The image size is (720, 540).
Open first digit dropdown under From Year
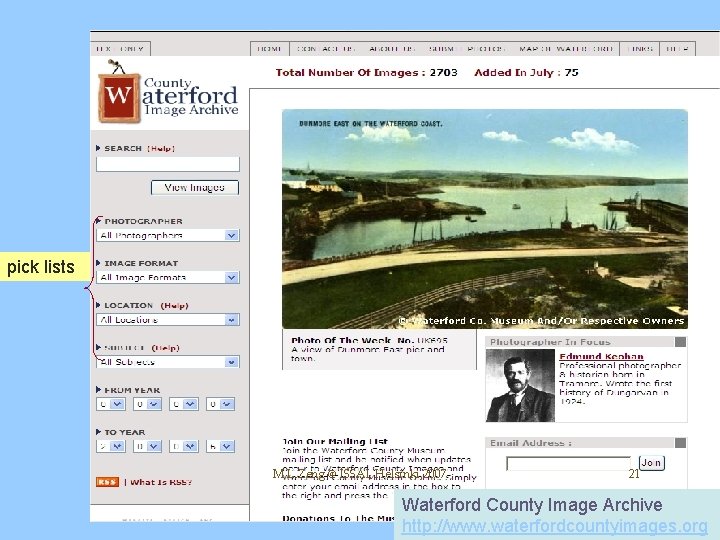coord(111,404)
